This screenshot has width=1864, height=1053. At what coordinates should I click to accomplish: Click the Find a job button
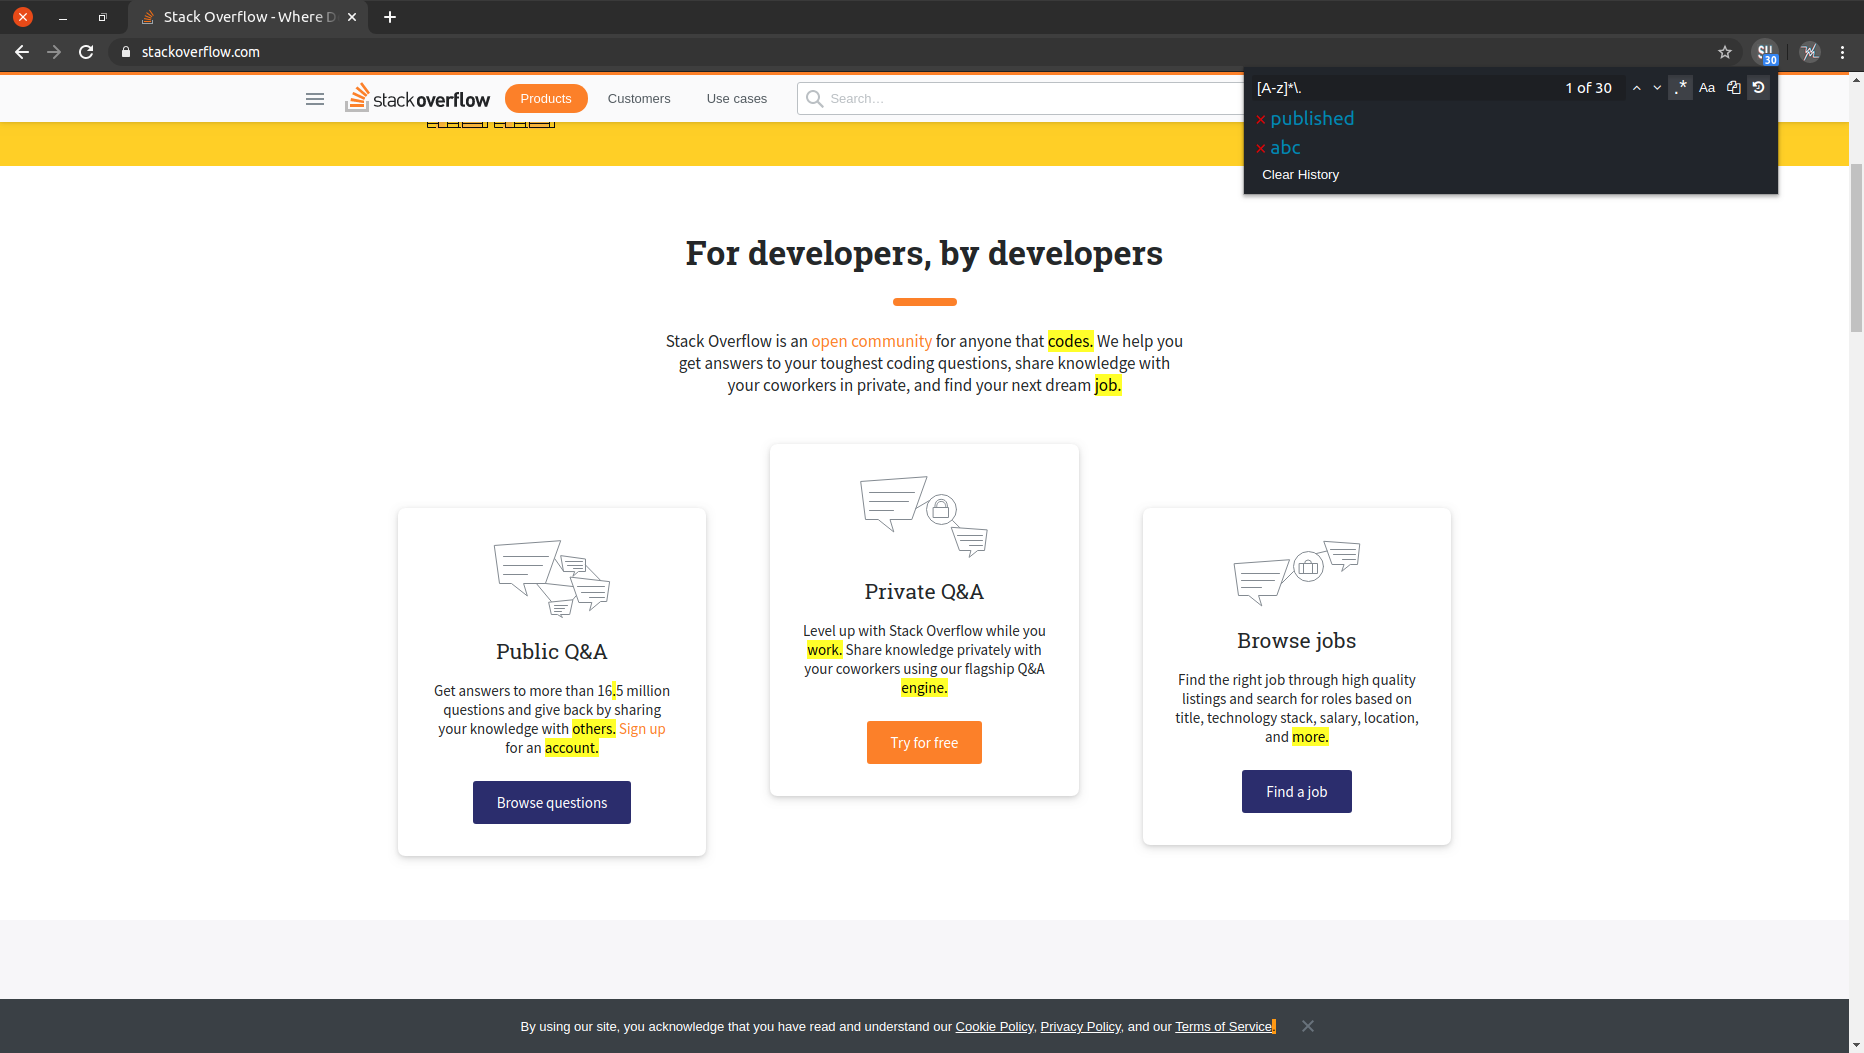point(1297,792)
